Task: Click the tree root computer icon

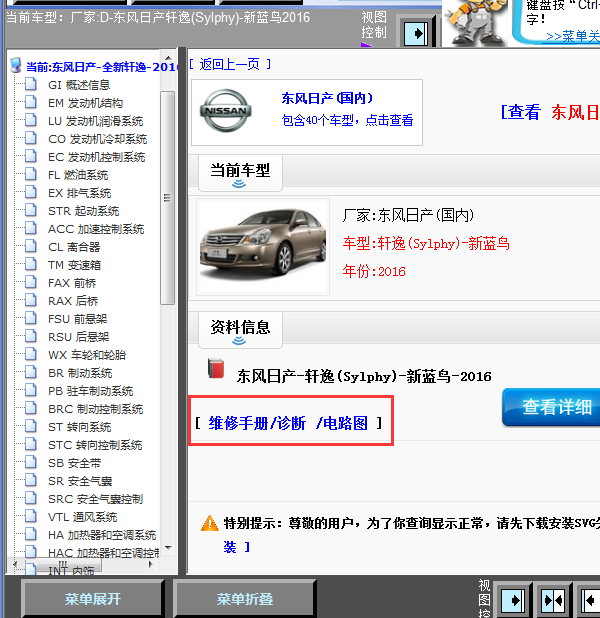Action: 16,65
